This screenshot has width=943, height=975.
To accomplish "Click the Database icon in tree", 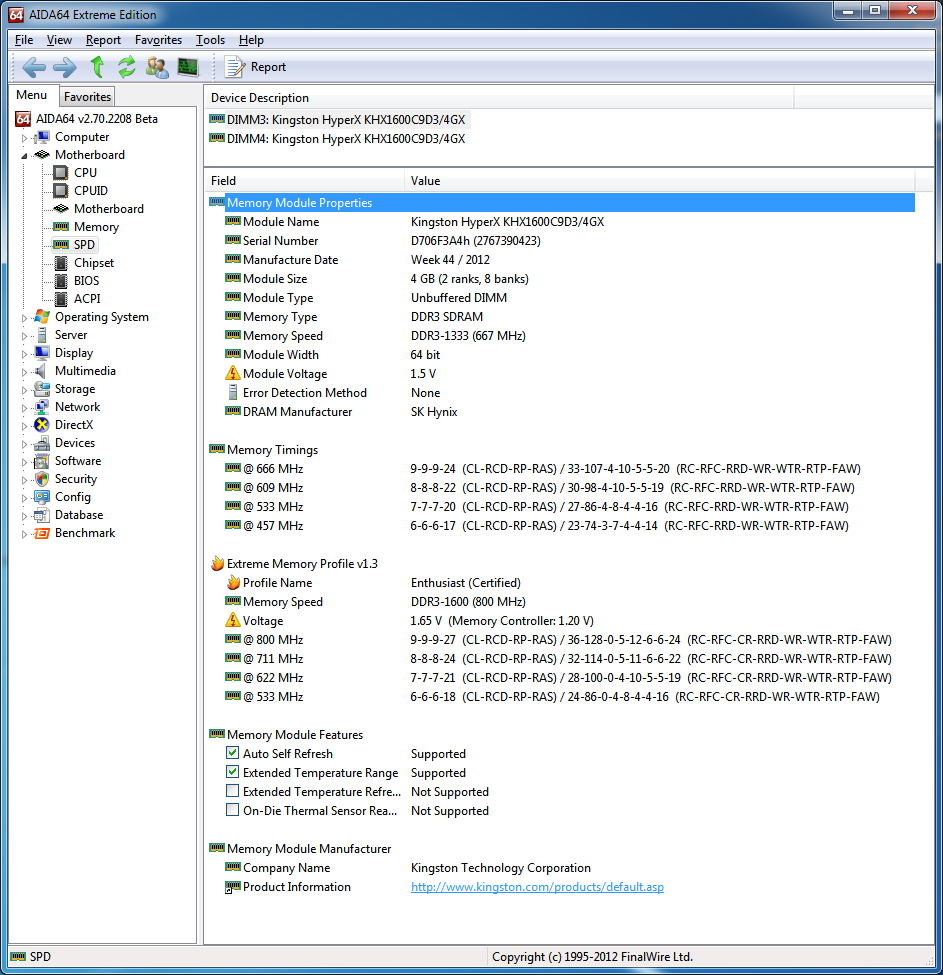I will click(42, 515).
